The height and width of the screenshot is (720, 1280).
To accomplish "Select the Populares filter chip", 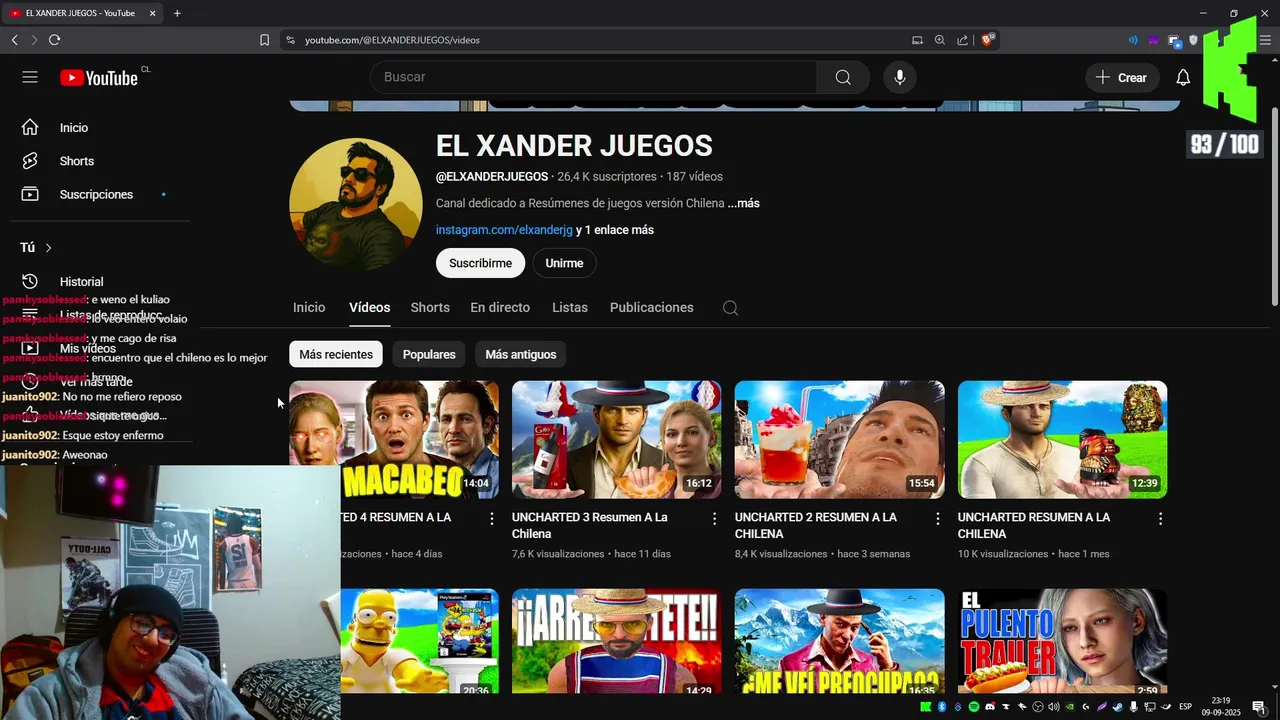I will click(x=429, y=354).
